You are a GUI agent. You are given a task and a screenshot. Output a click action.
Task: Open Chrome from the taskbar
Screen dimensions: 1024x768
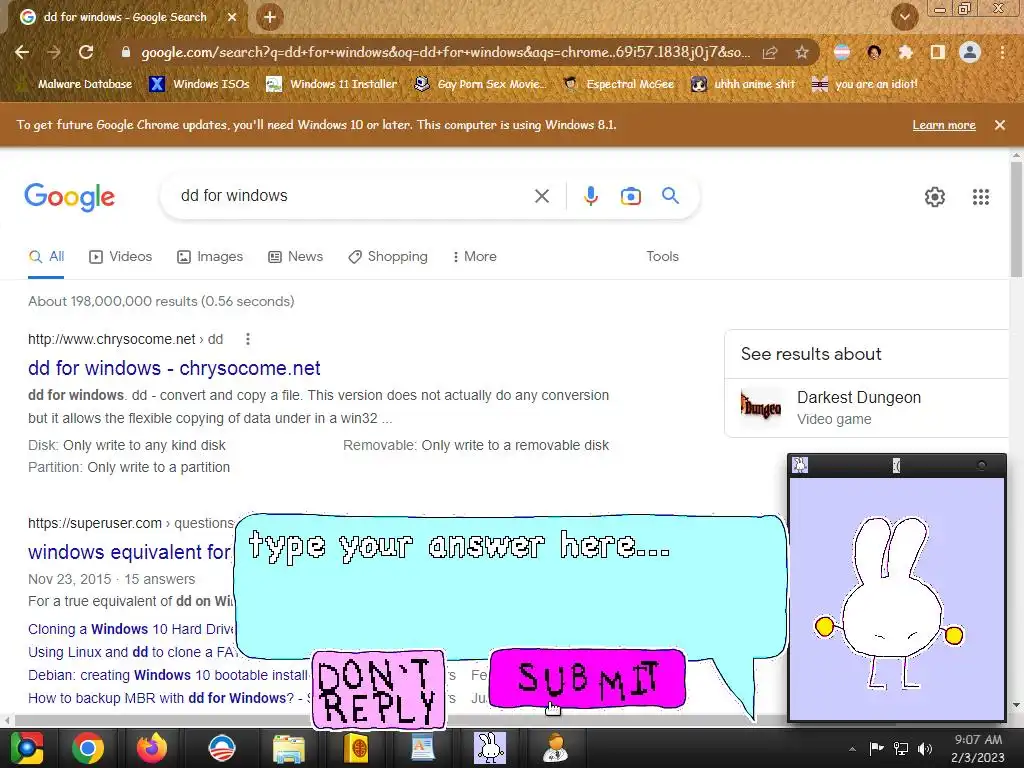tap(88, 748)
